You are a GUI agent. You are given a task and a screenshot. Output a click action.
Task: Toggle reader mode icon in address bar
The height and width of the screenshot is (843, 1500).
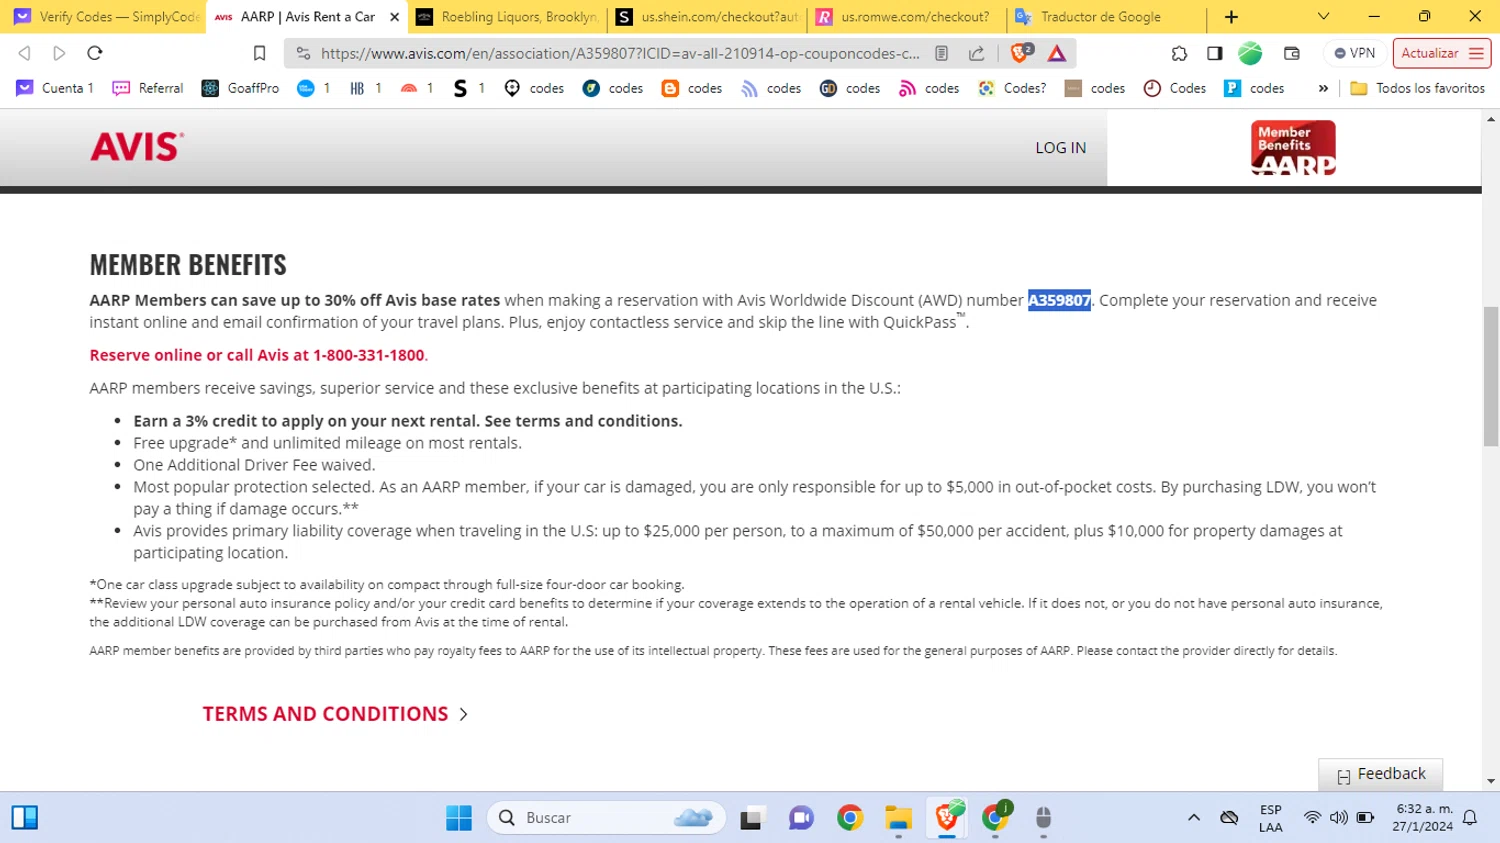941,53
